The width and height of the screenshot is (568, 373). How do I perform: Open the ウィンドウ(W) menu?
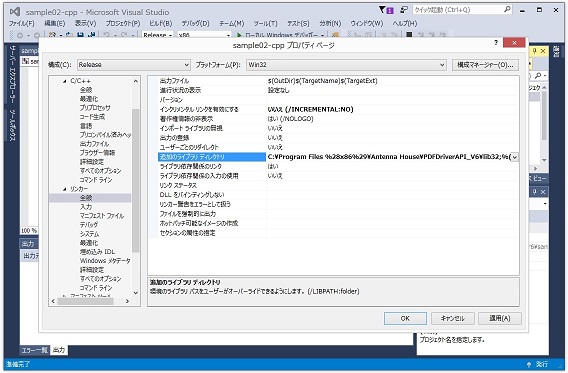tap(367, 23)
